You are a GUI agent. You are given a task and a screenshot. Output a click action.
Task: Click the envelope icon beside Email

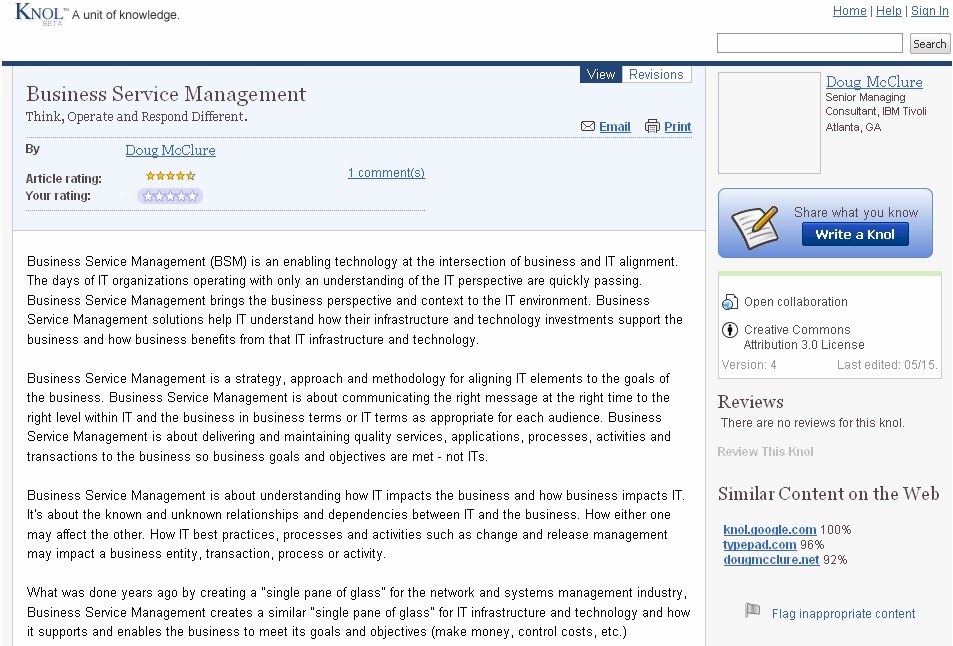[x=588, y=126]
